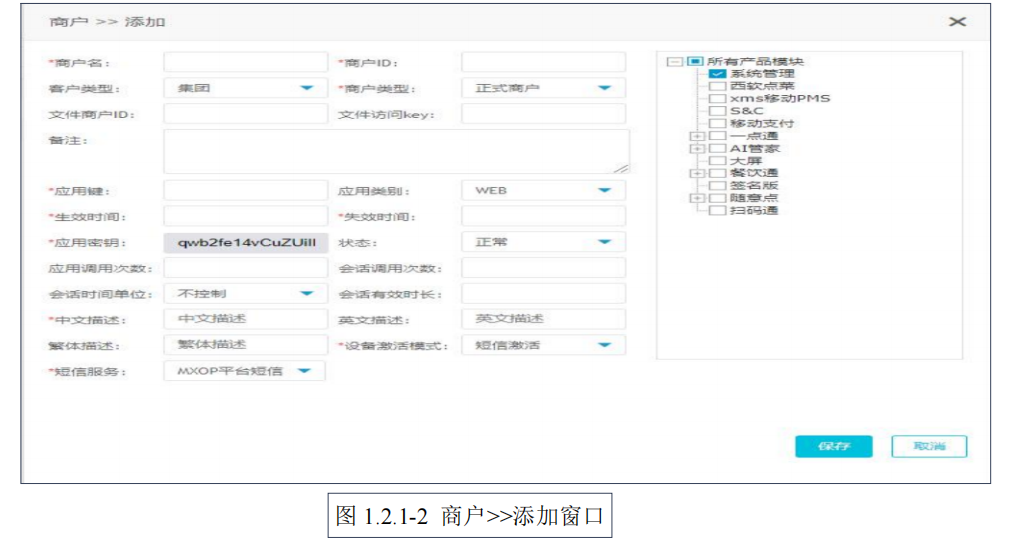Click the 会话有效时长 input field
The image size is (1019, 542).
[543, 294]
